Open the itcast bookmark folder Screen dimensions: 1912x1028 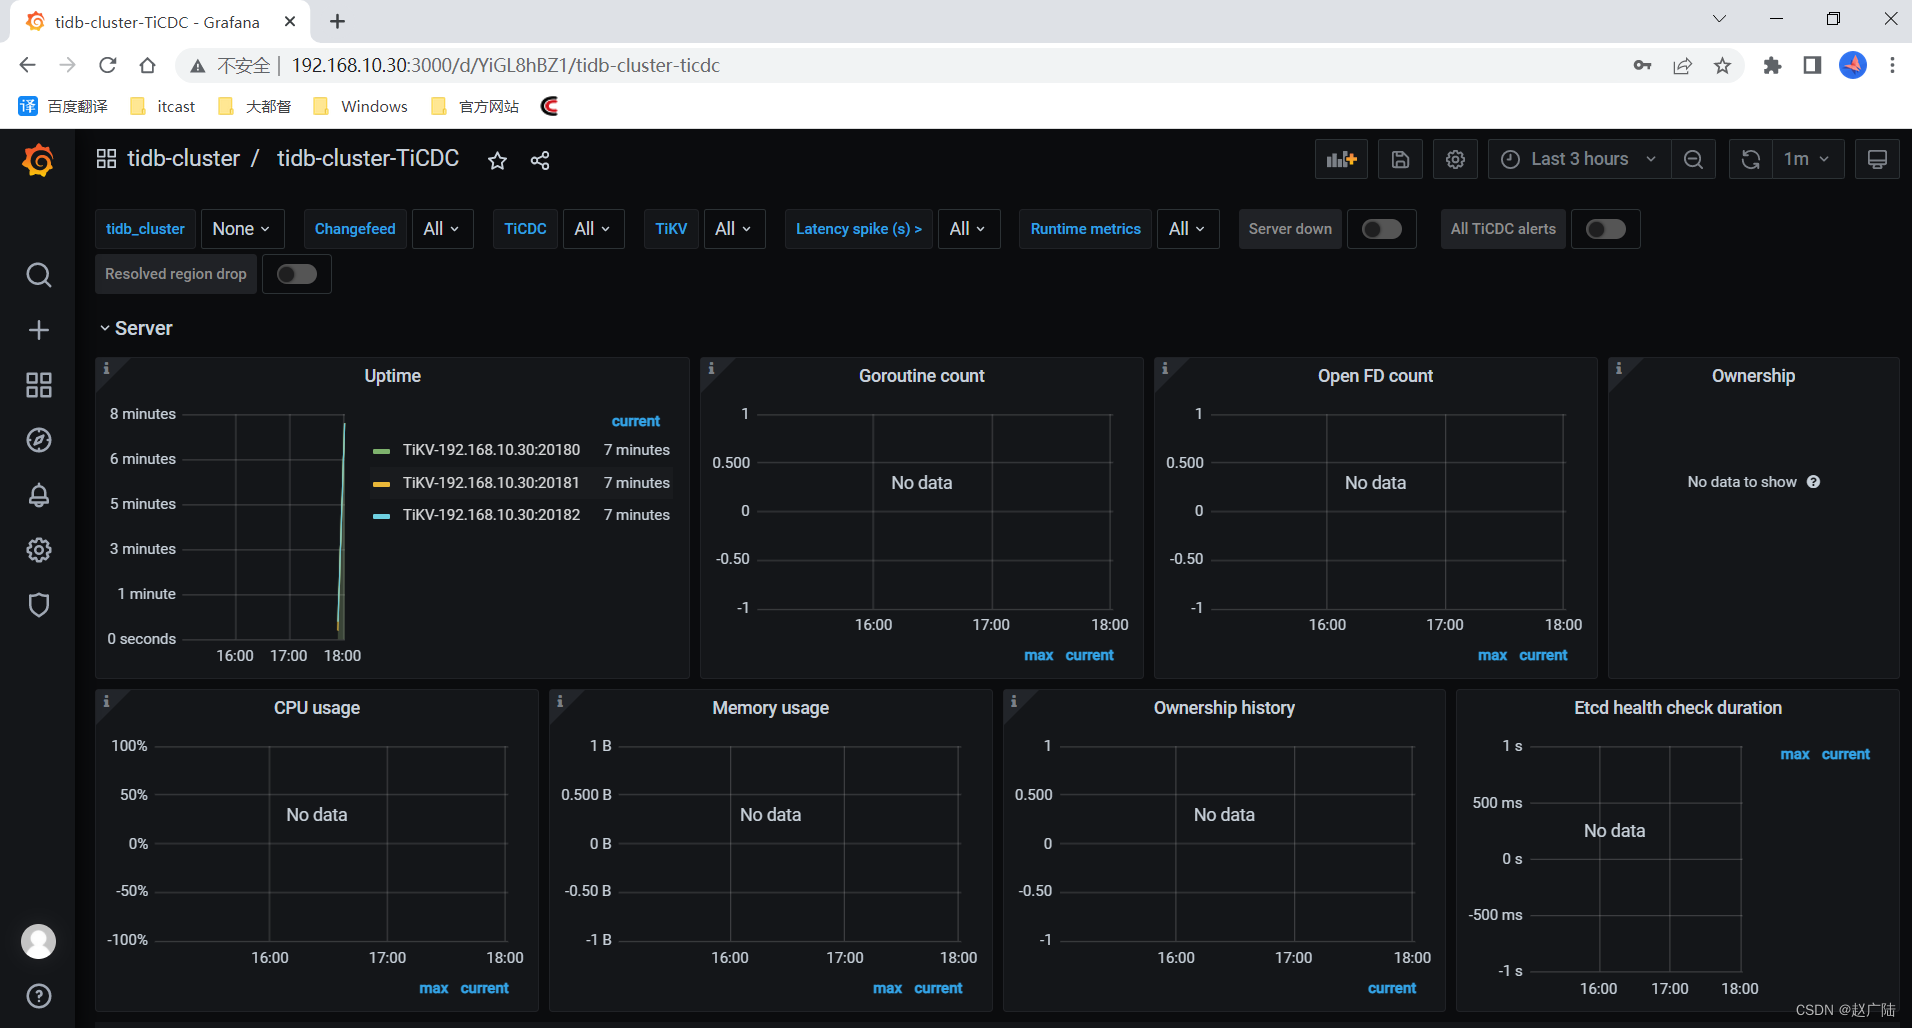[x=162, y=106]
